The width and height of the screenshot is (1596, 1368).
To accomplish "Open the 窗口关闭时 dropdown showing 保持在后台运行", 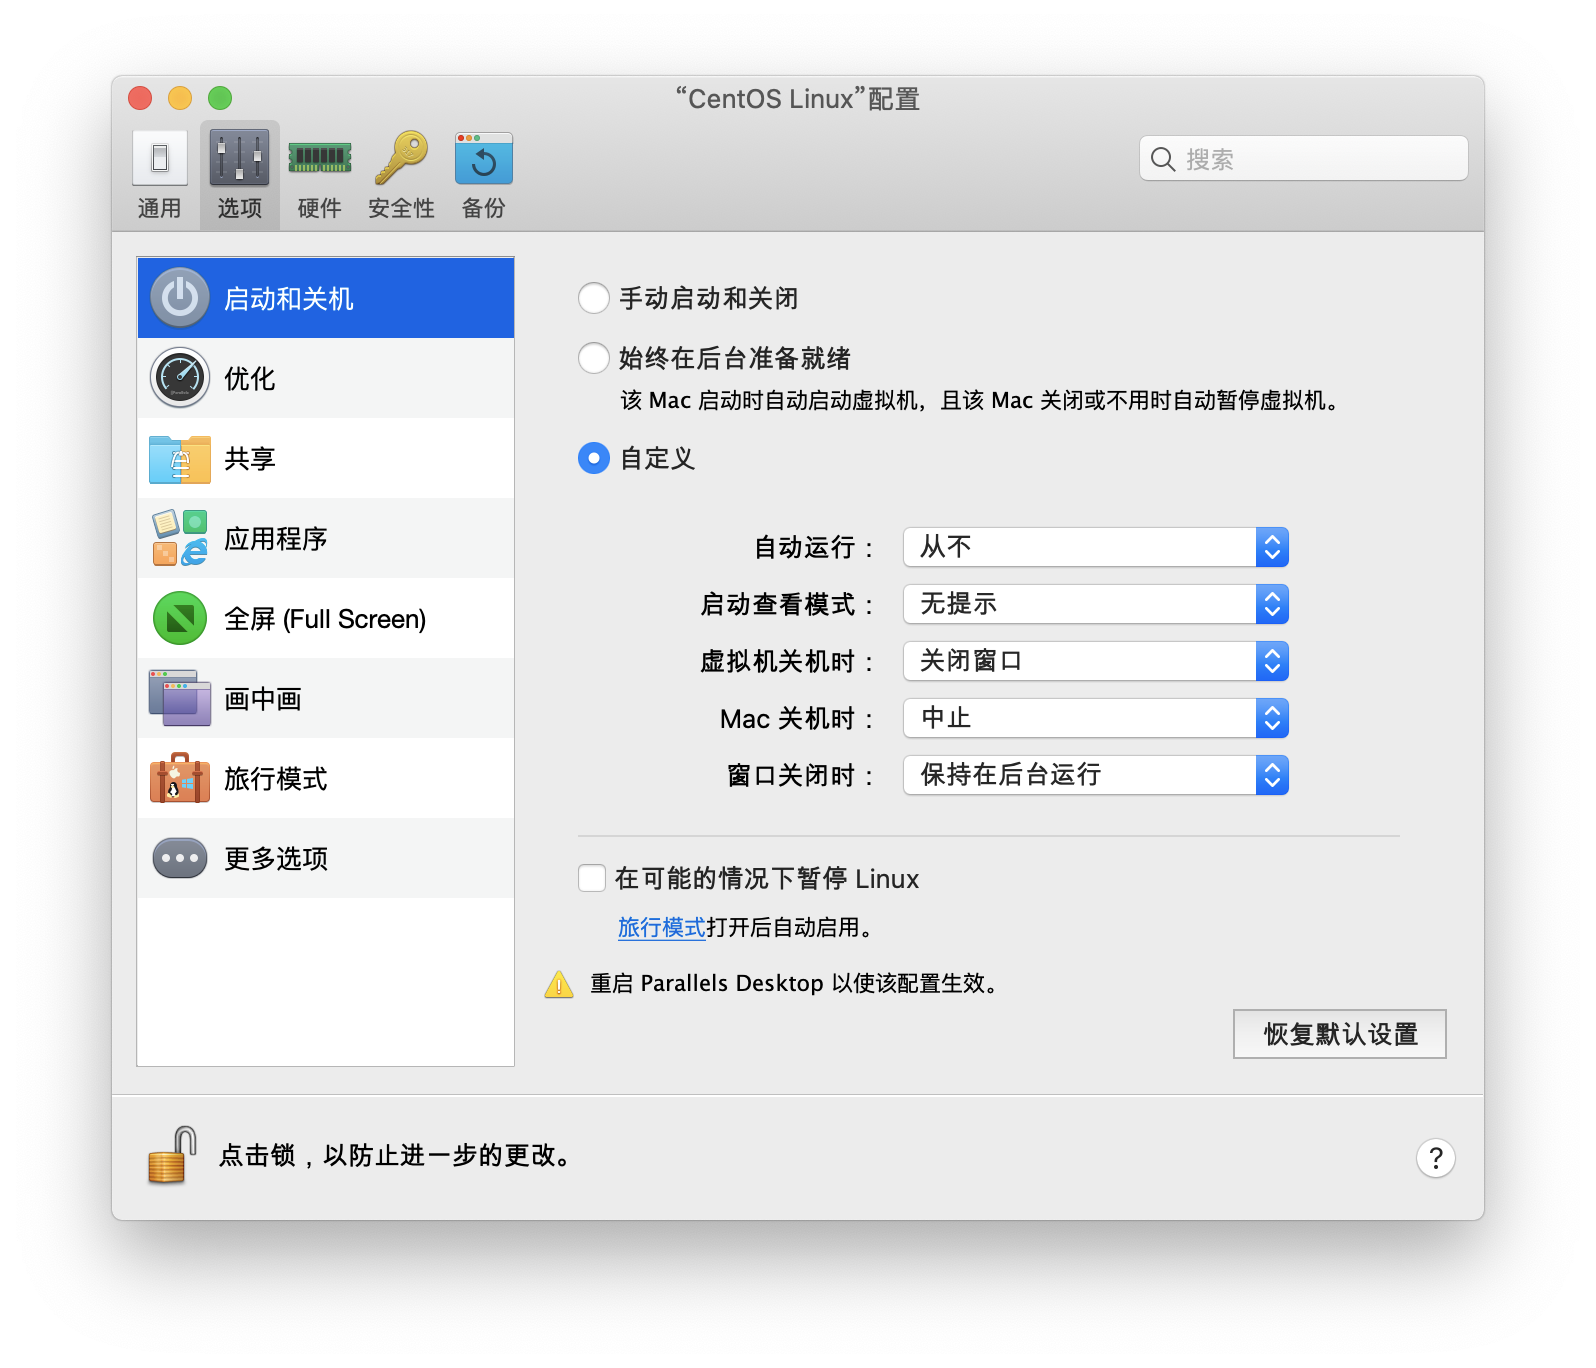I will click(1096, 775).
